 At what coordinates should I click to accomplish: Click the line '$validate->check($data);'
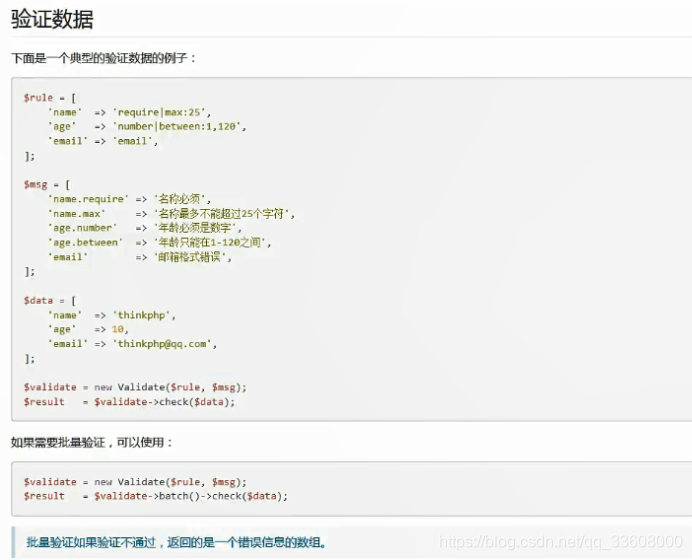pos(129,402)
